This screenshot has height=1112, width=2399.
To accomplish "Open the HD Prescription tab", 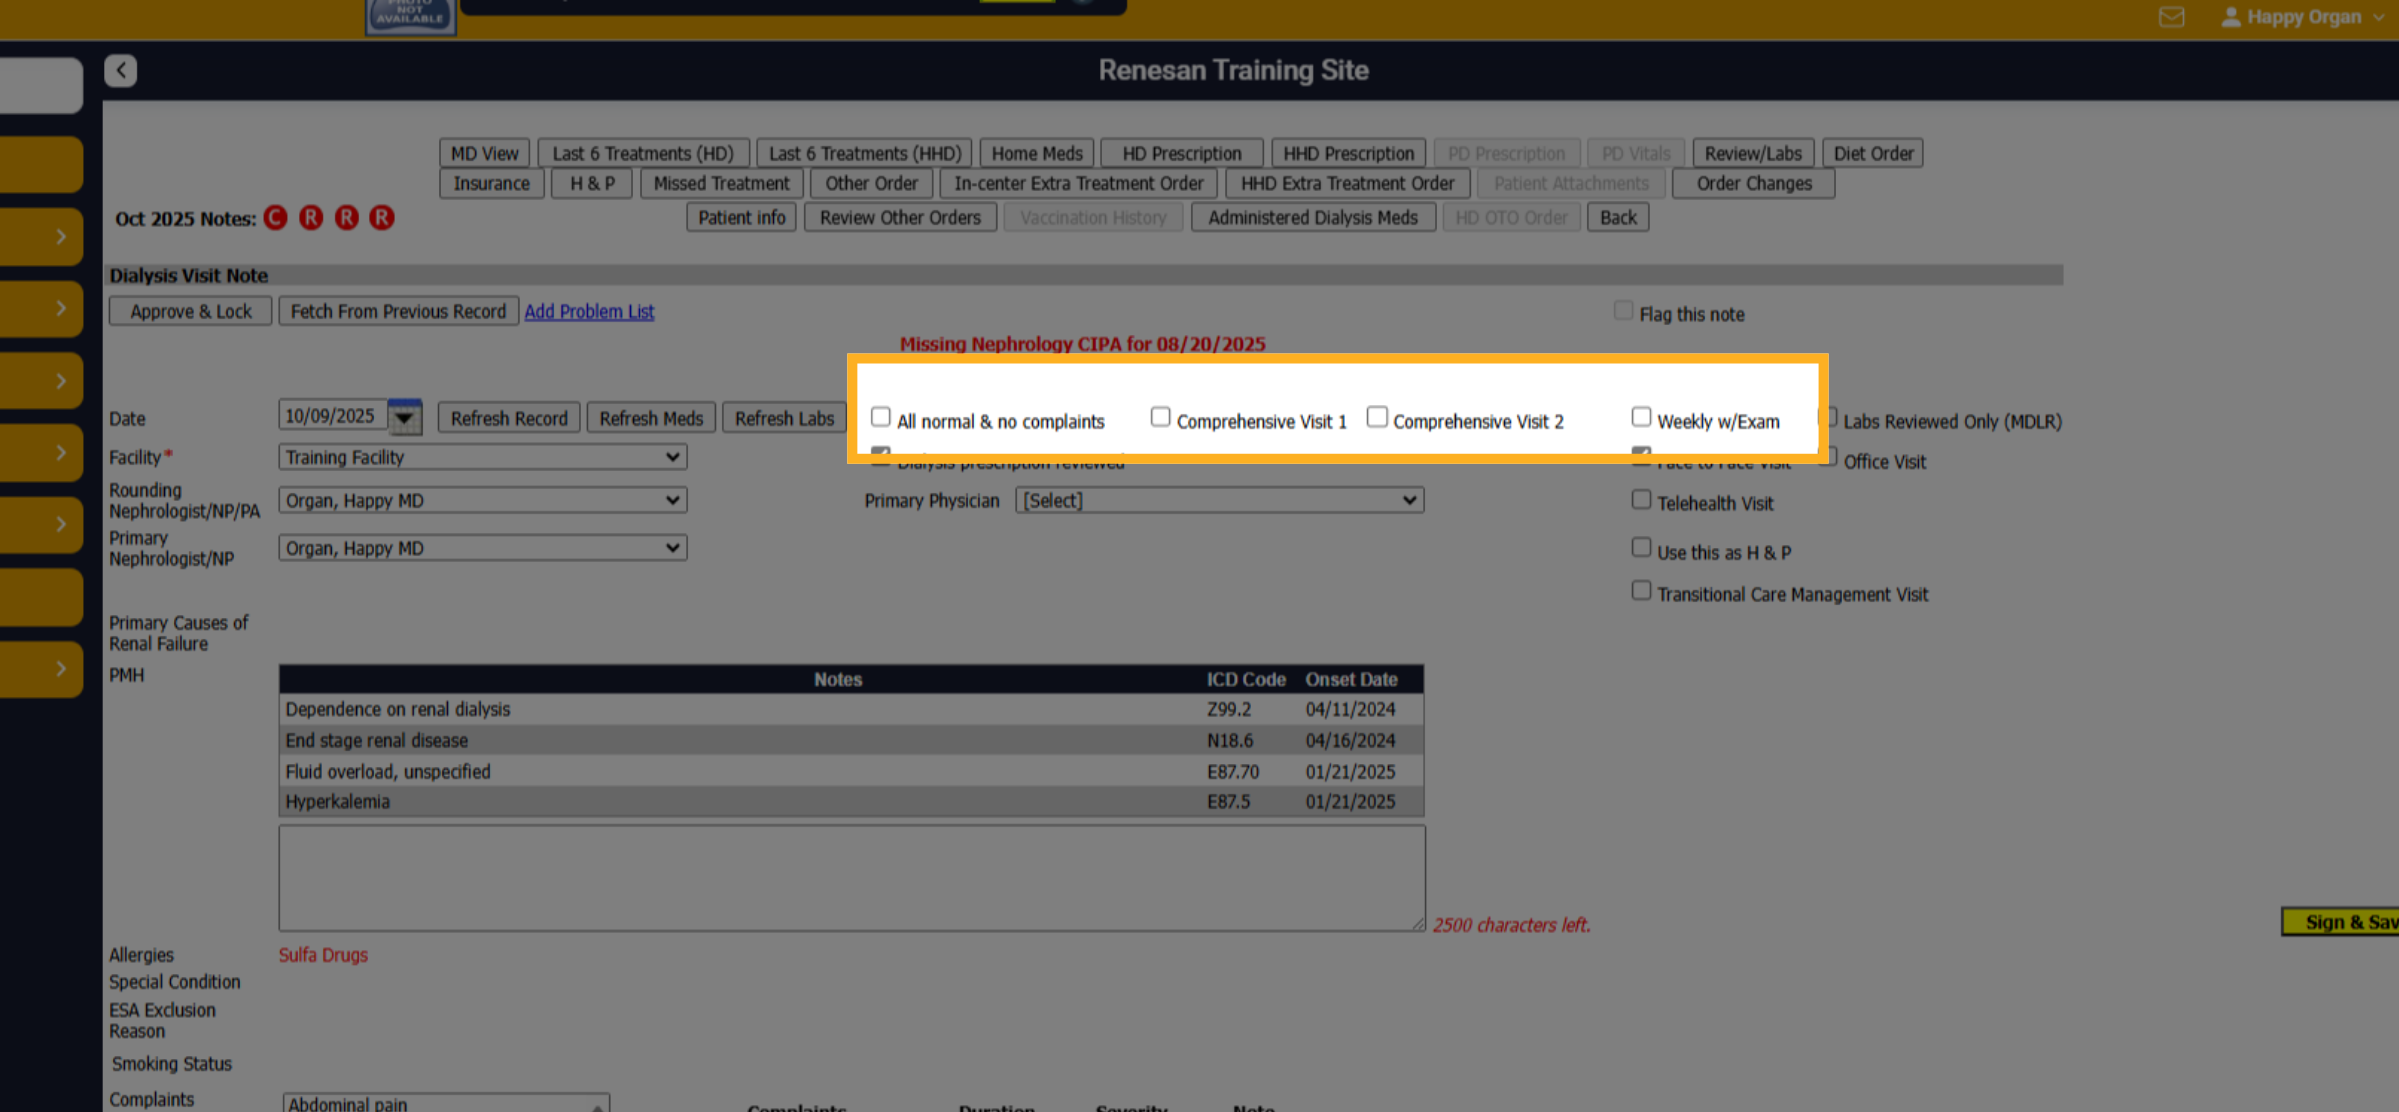I will click(x=1181, y=153).
